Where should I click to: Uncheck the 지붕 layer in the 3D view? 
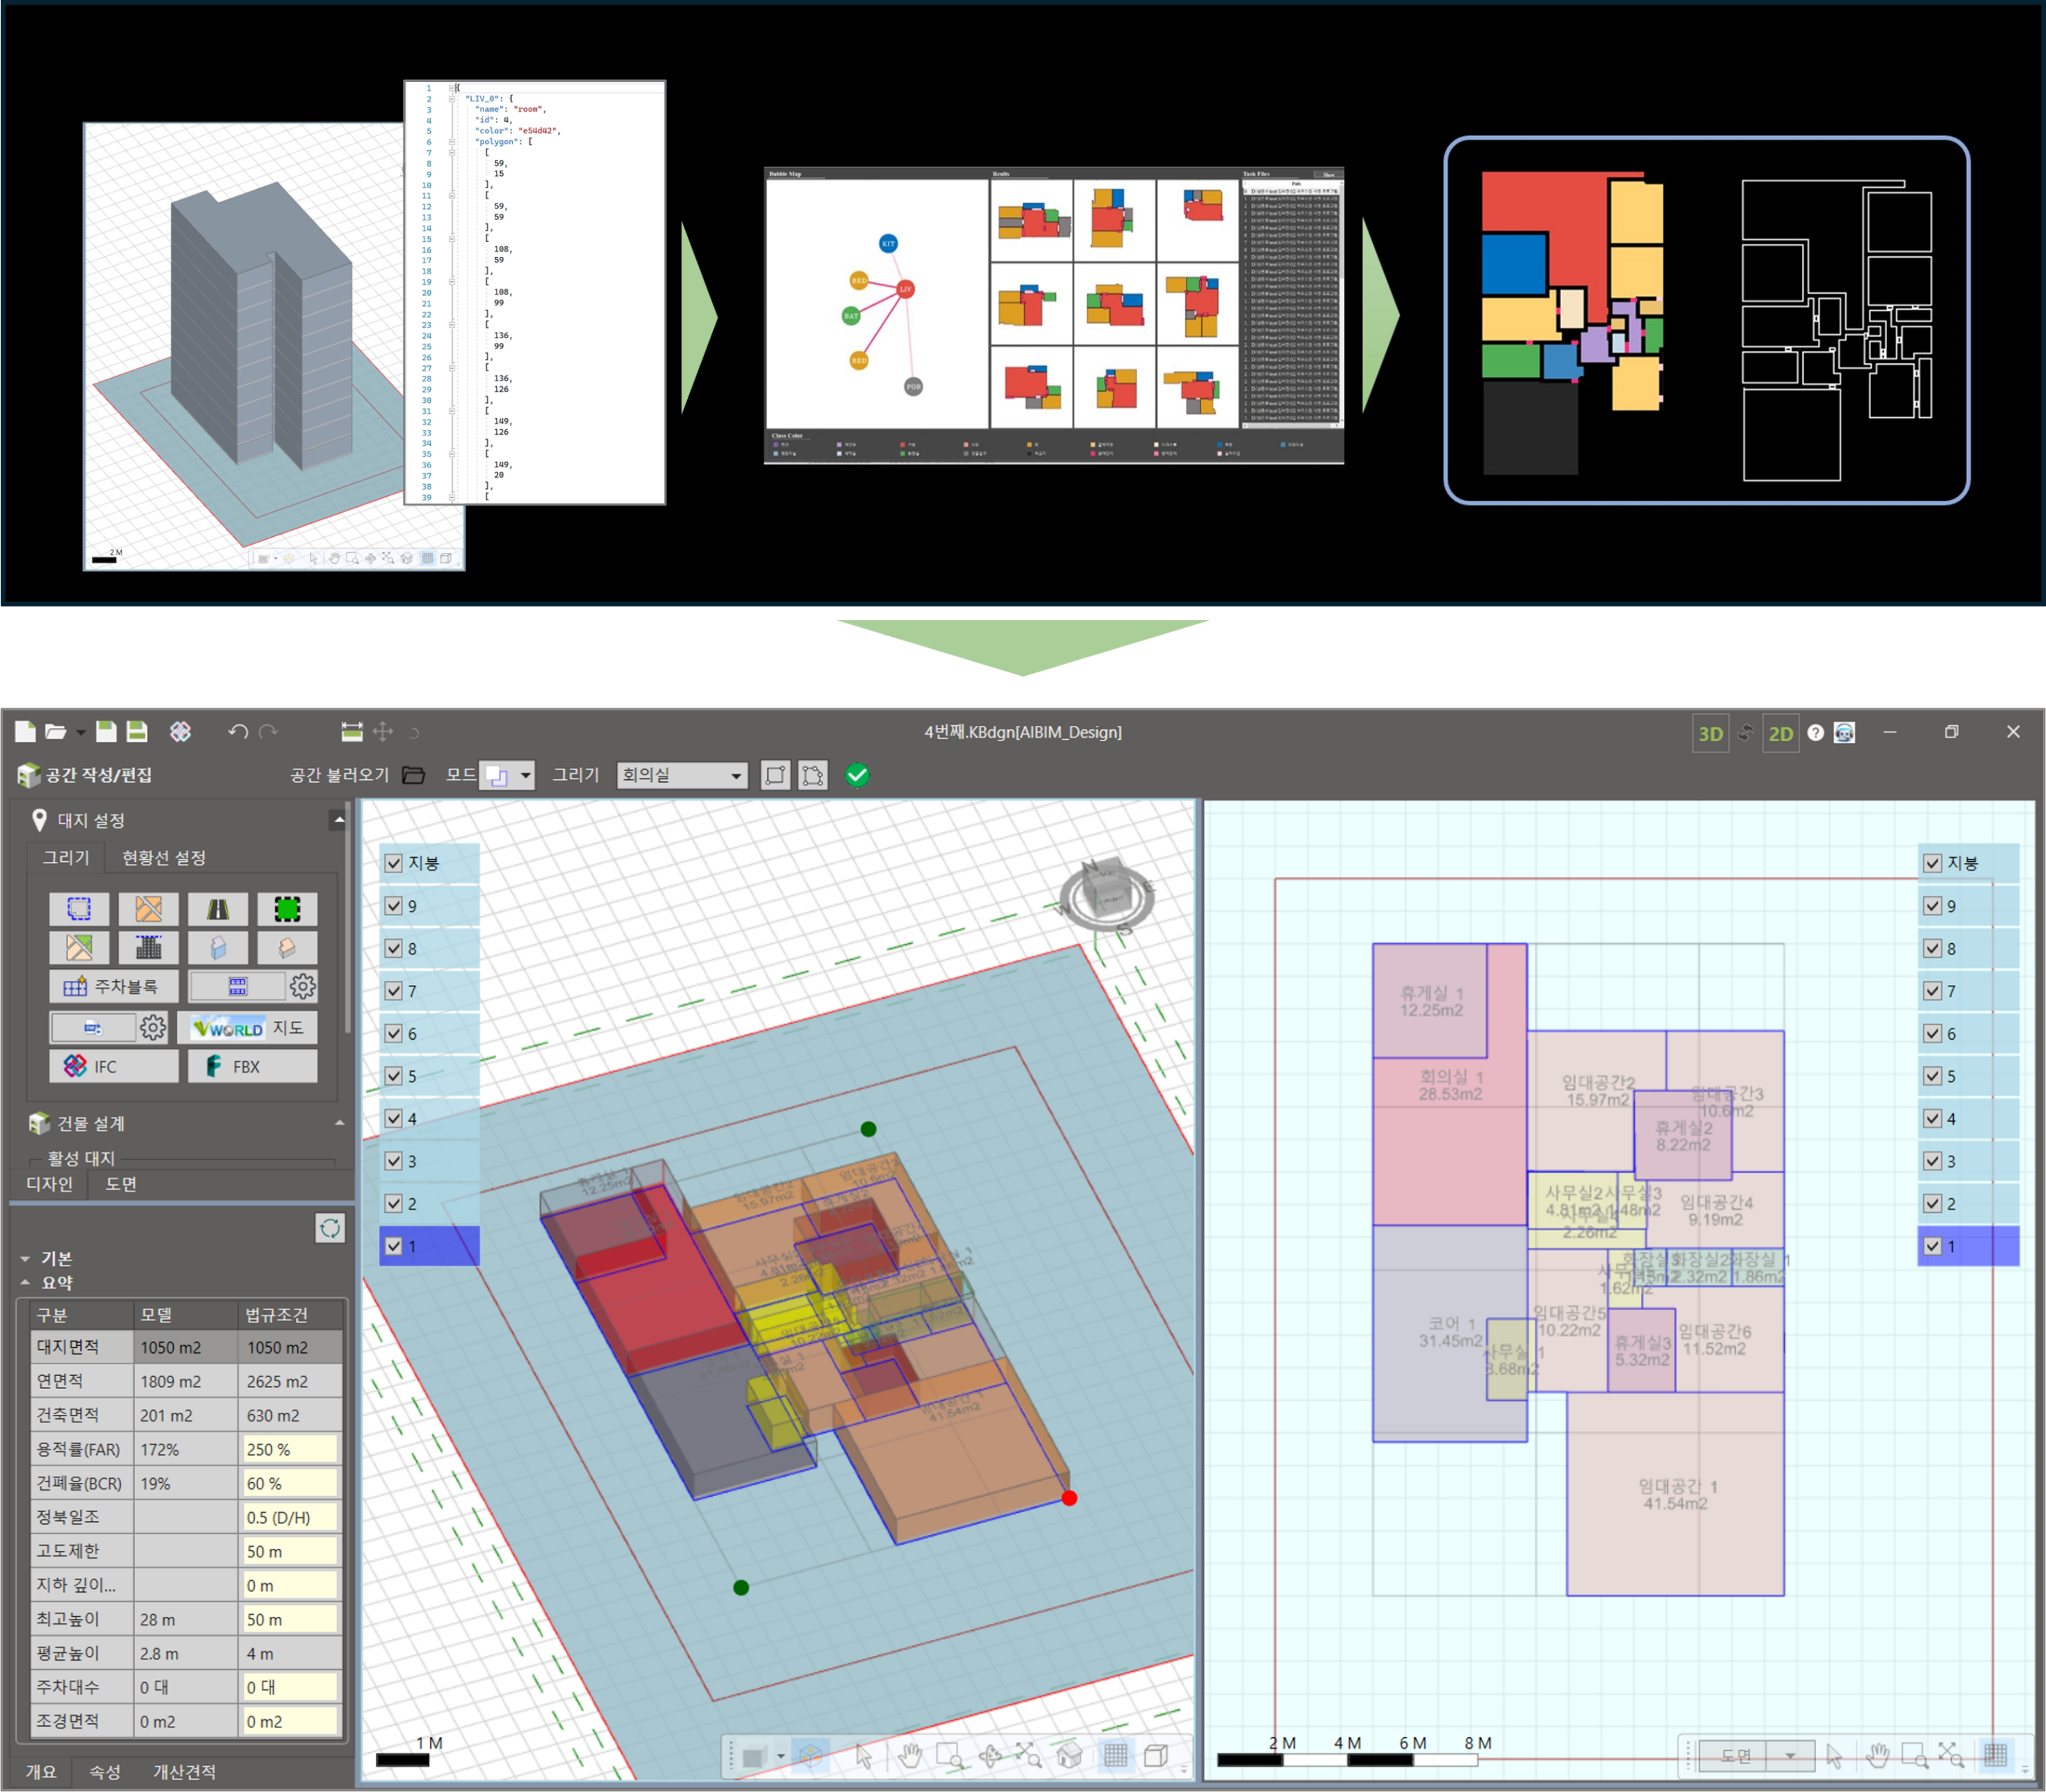tap(394, 863)
